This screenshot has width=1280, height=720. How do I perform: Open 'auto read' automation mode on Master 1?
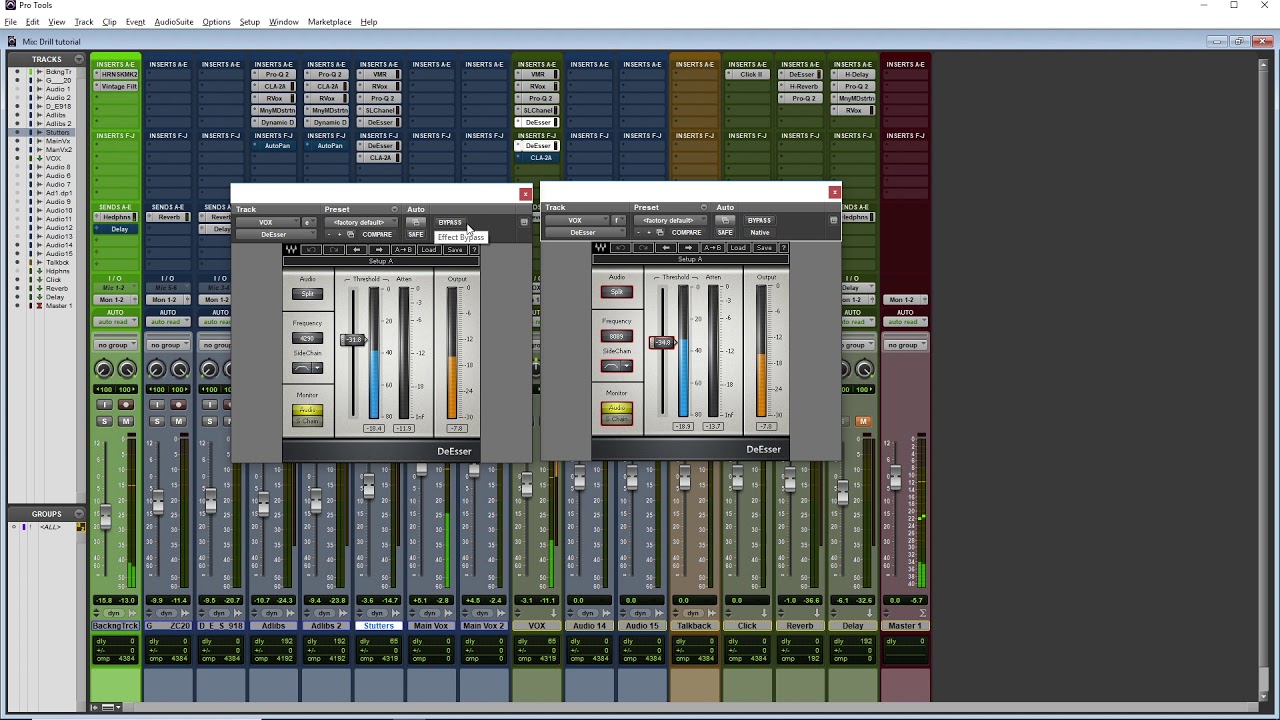pyautogui.click(x=905, y=322)
